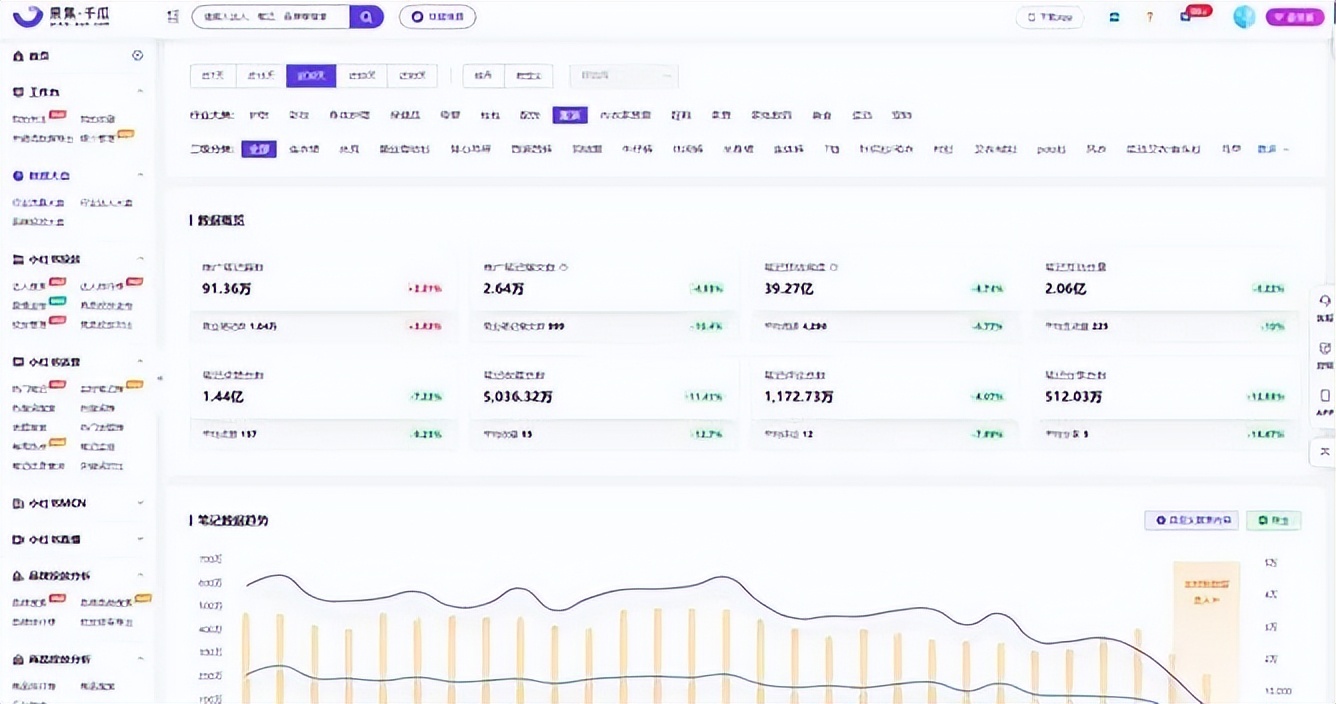Click the floating back-to-top arrow icon
This screenshot has height=704, width=1336.
[x=1325, y=453]
